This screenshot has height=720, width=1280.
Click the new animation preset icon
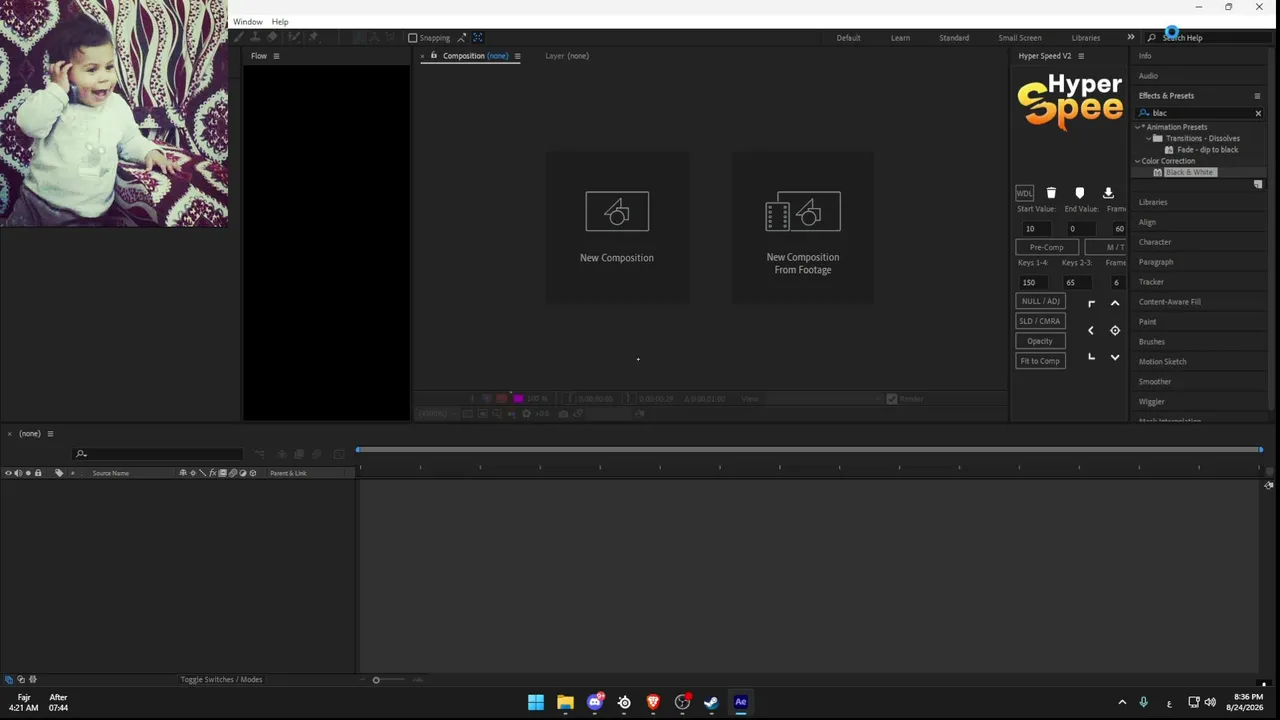[1258, 184]
